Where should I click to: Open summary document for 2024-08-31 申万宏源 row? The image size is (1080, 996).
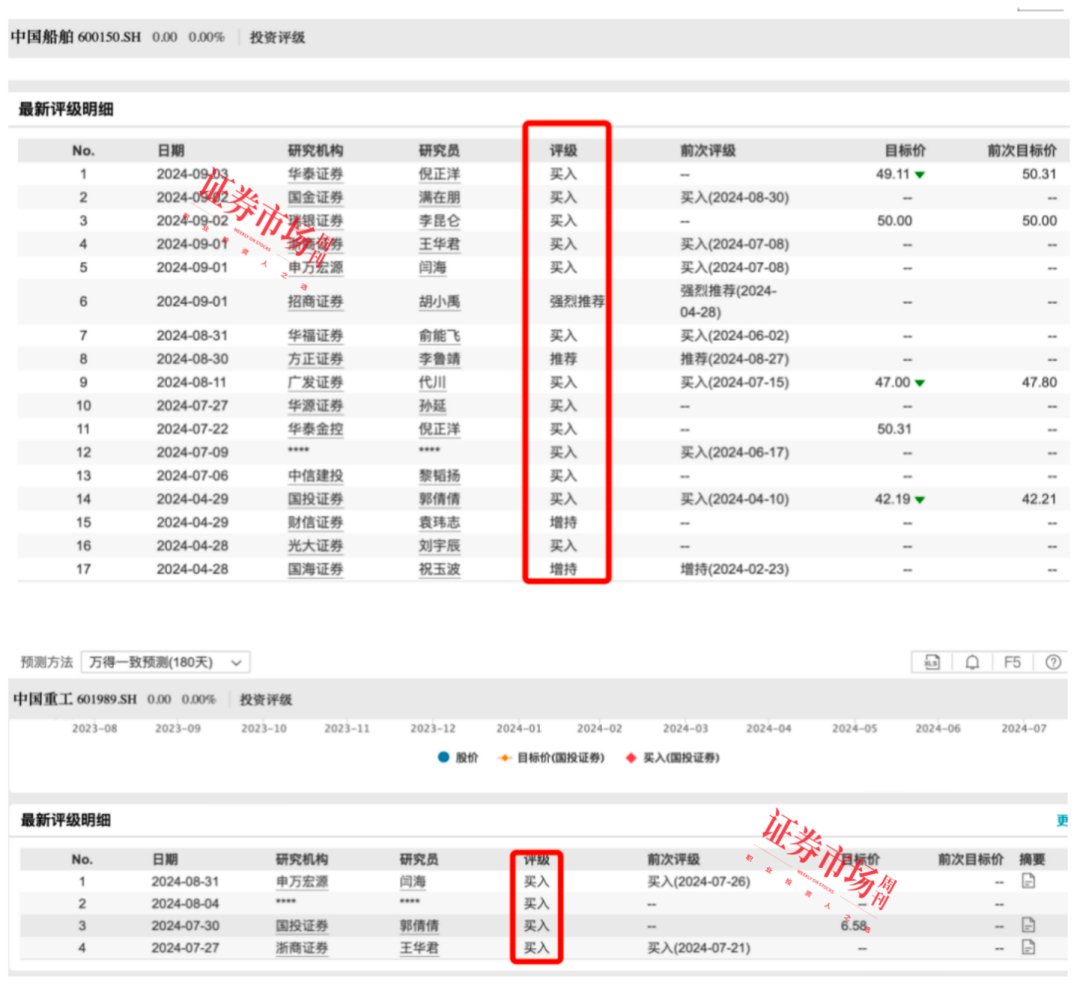click(x=1028, y=881)
